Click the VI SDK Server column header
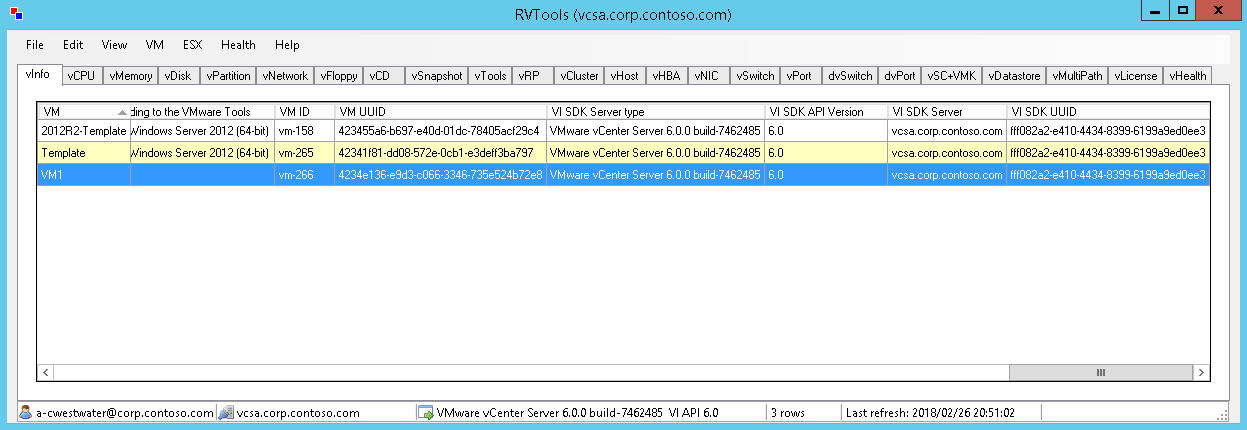 pyautogui.click(x=947, y=112)
